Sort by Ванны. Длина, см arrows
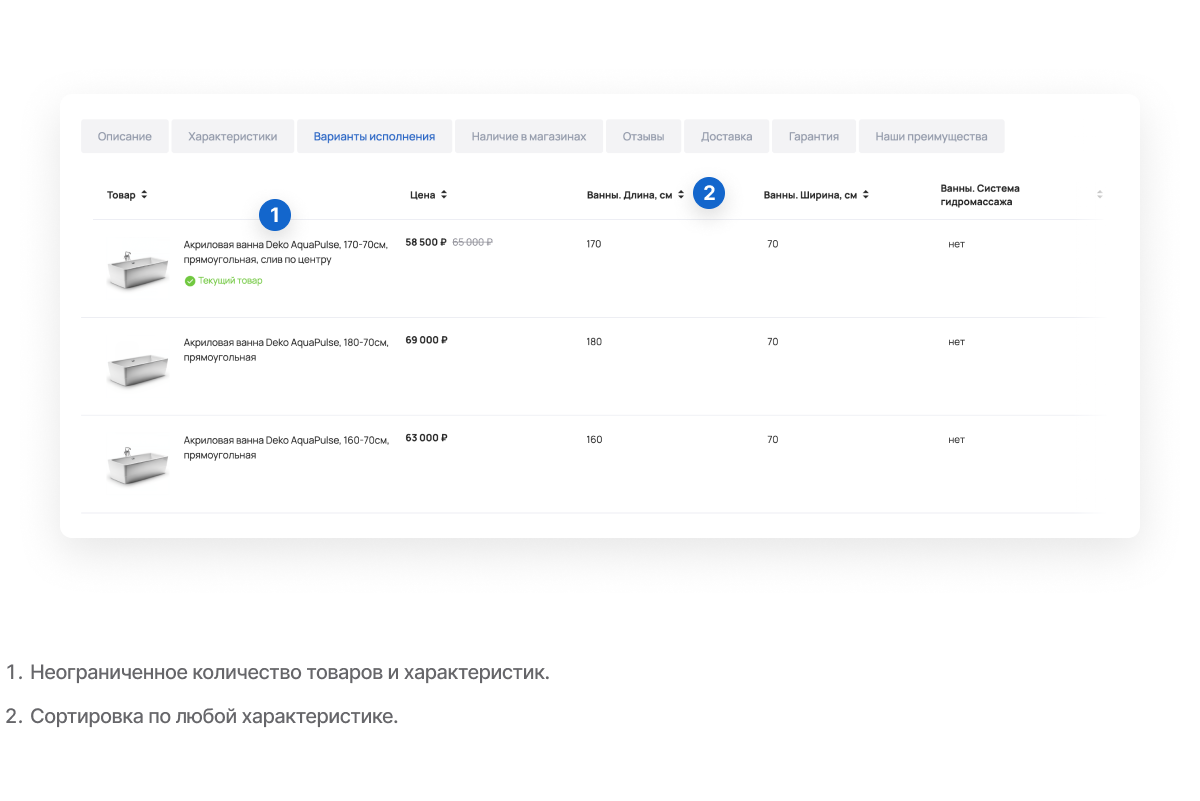 (x=681, y=195)
